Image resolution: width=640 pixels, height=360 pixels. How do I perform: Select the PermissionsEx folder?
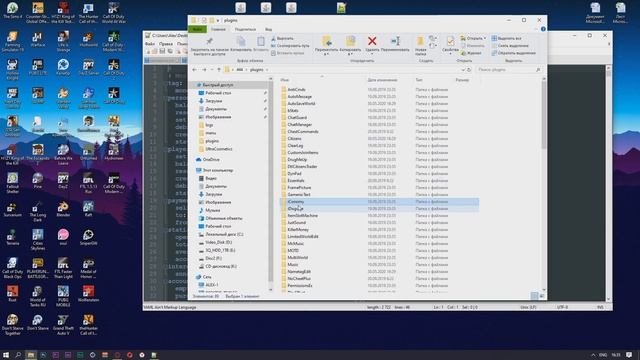coord(300,286)
